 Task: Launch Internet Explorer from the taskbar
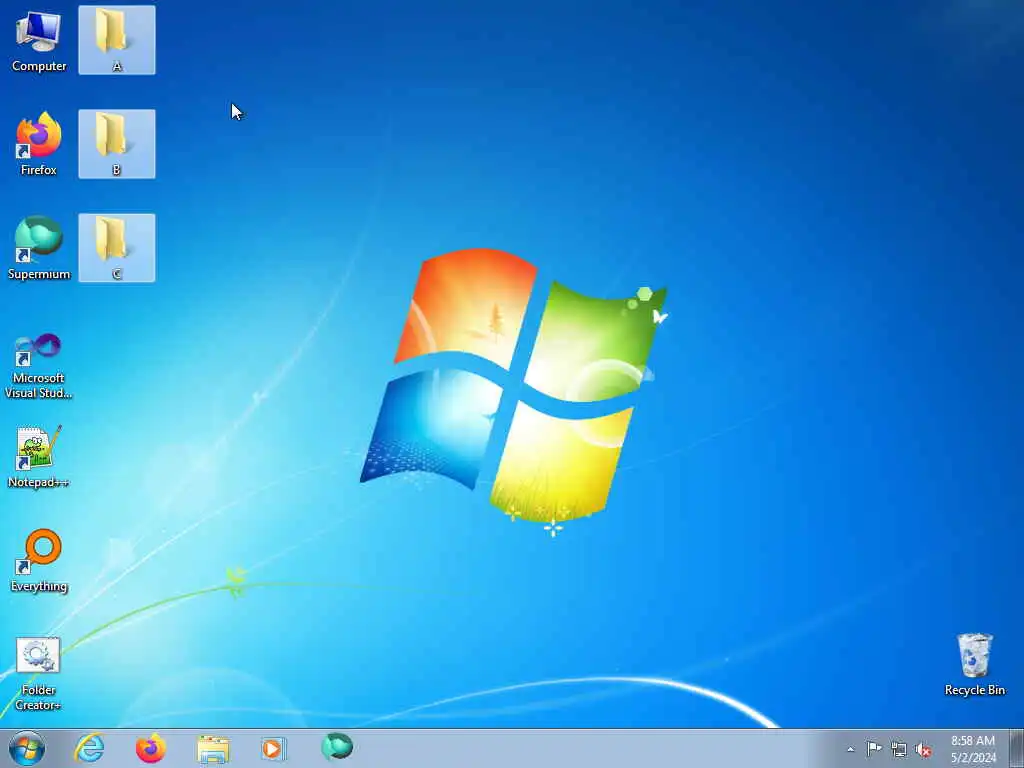tap(89, 748)
